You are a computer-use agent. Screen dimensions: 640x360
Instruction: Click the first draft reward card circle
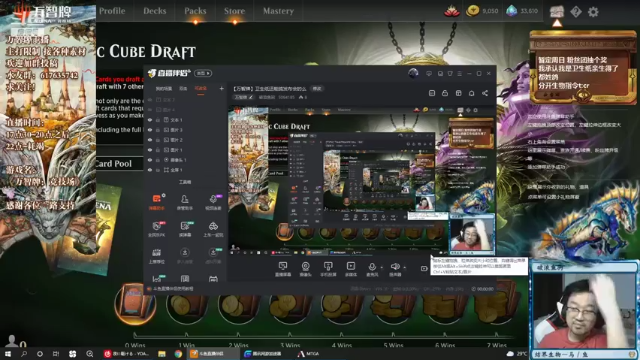pos(135,304)
